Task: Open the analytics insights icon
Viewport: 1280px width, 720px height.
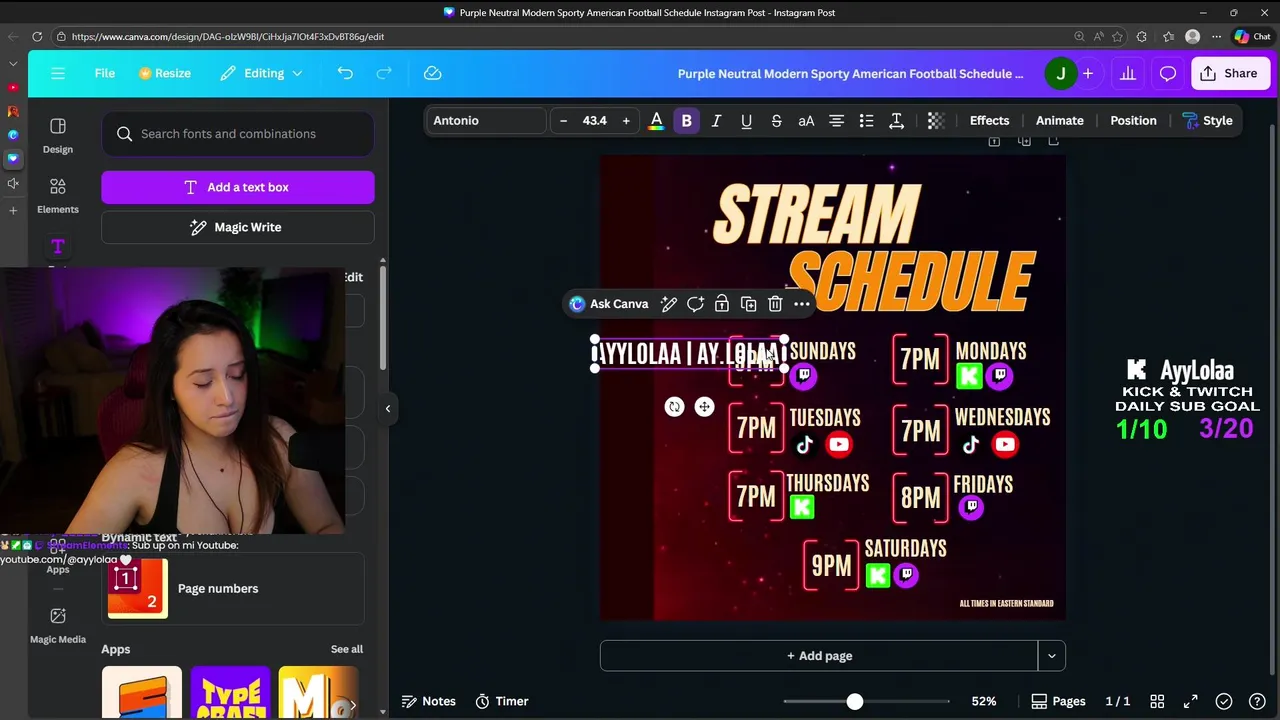Action: coord(1128,73)
